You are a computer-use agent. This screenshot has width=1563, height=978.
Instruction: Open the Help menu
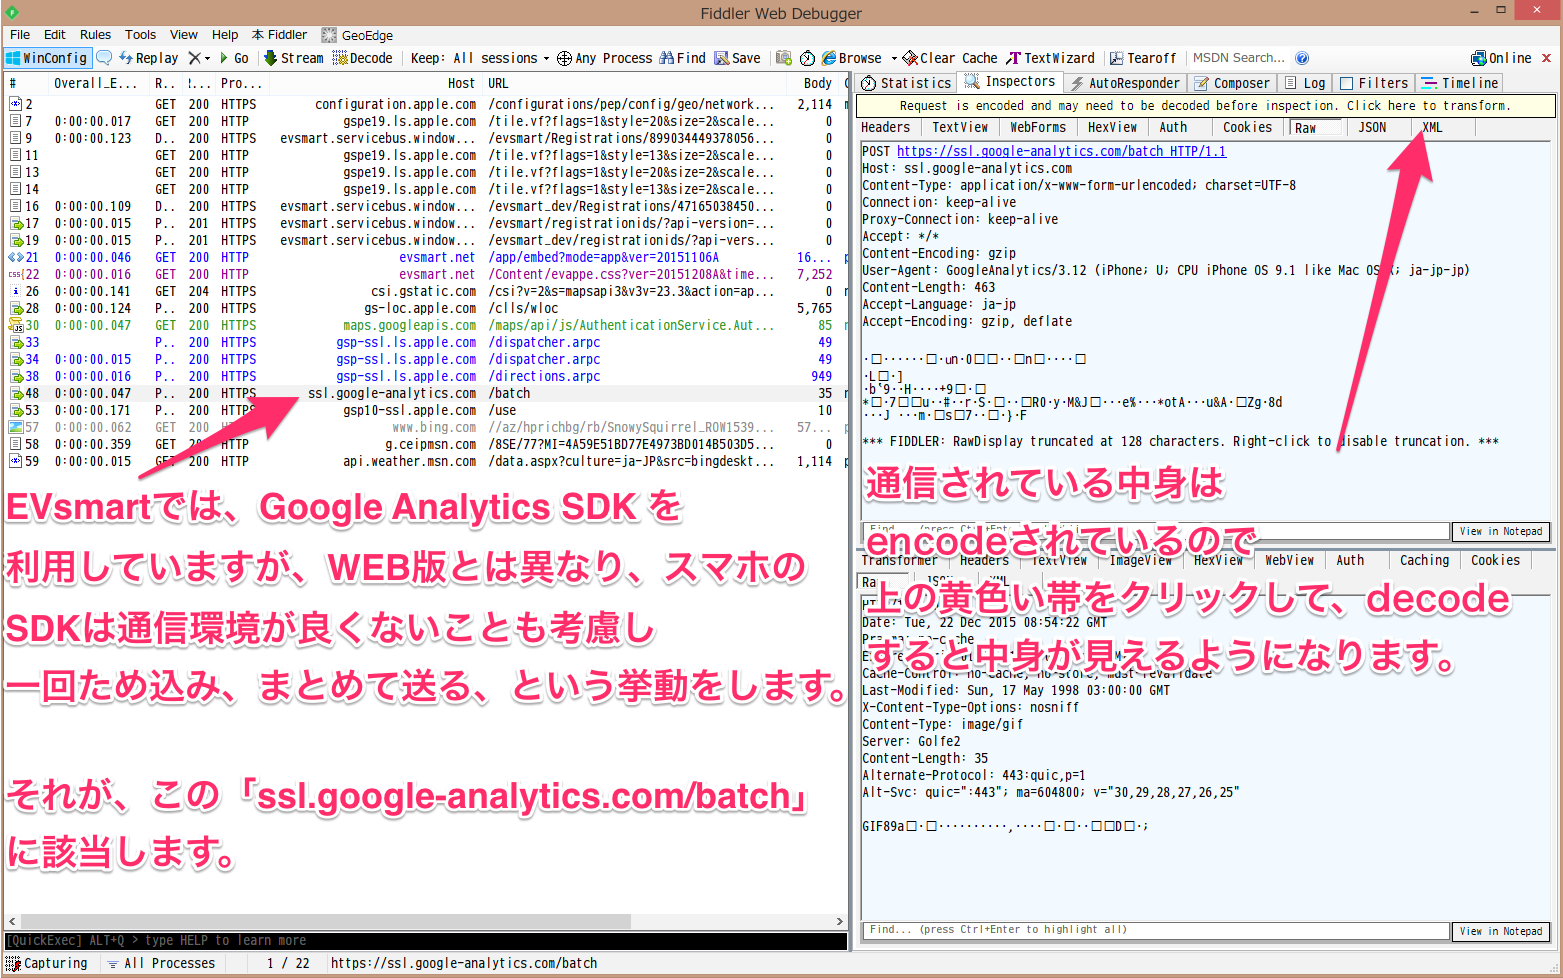[x=225, y=34]
